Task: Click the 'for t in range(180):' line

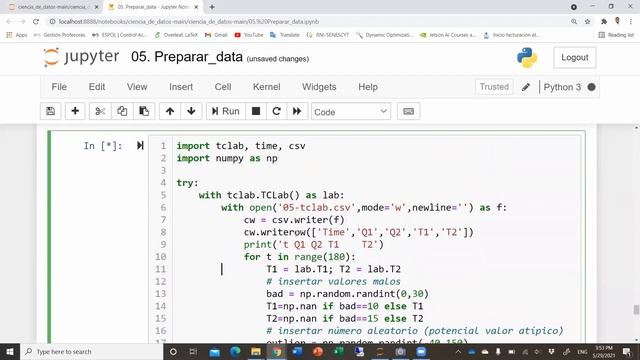Action: (300, 257)
